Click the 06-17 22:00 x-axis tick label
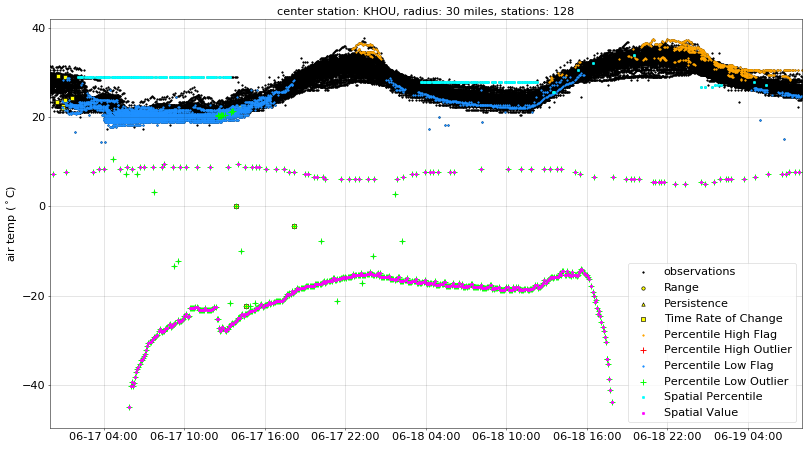This screenshot has width=810, height=450. coord(344,437)
